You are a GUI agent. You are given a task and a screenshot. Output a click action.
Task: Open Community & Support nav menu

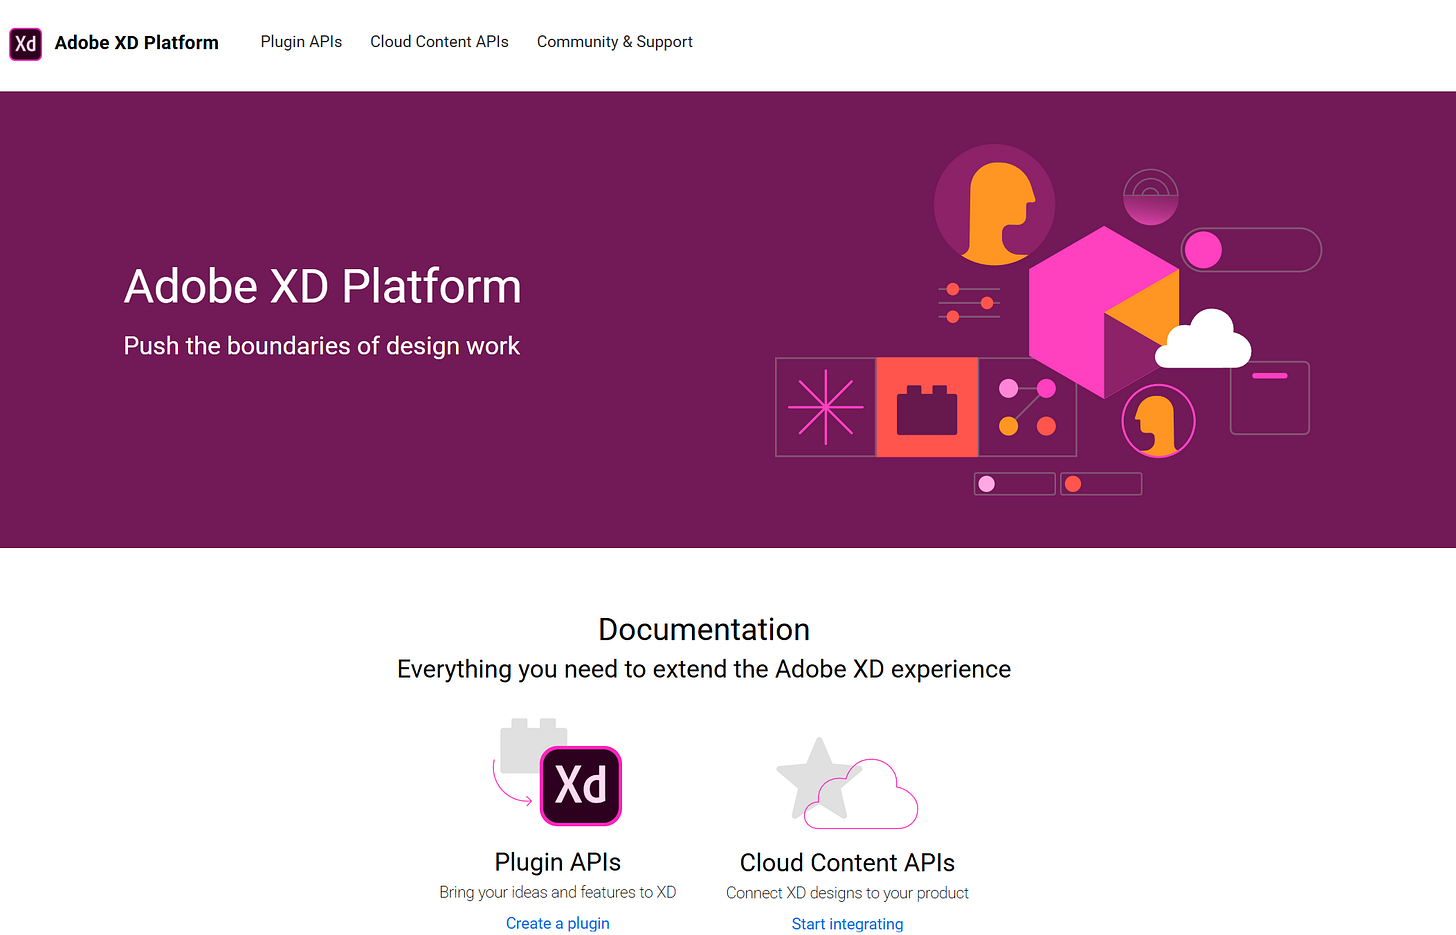[x=614, y=42]
